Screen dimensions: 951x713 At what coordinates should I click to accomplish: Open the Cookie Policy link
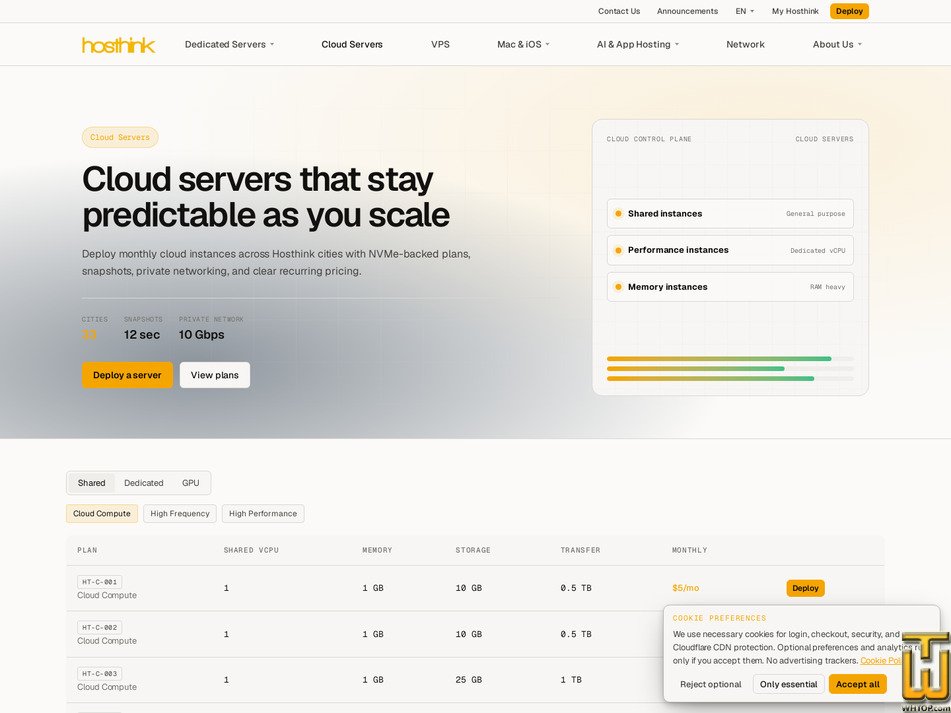pos(882,661)
